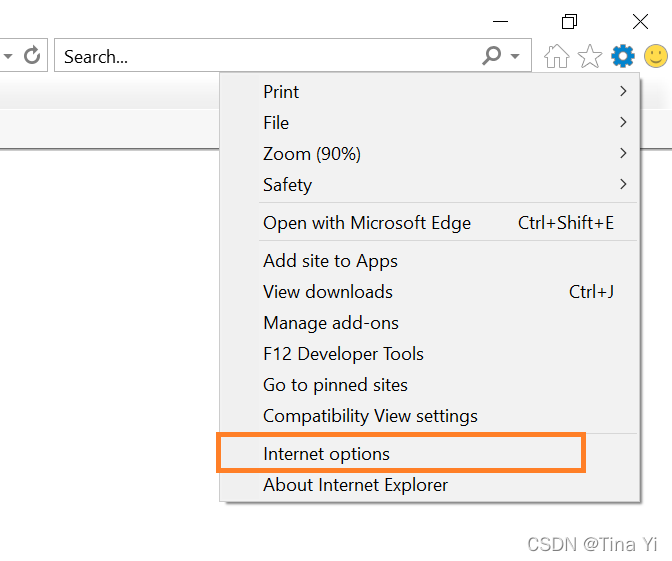Select View downloads
Image resolution: width=672 pixels, height=561 pixels.
click(430, 292)
